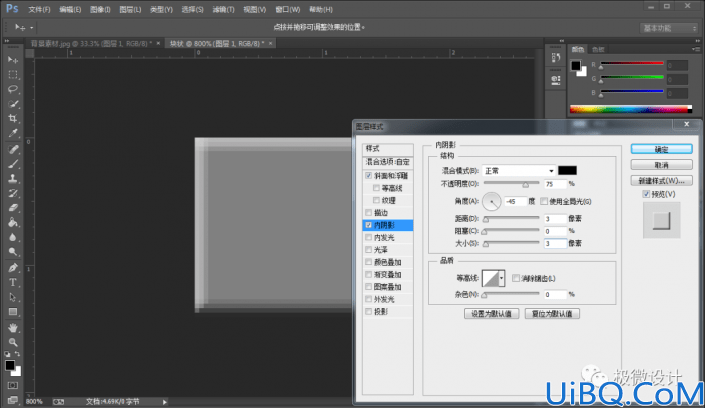
Task: Uncheck 内阴影 inner shadow checkbox
Action: [x=369, y=225]
